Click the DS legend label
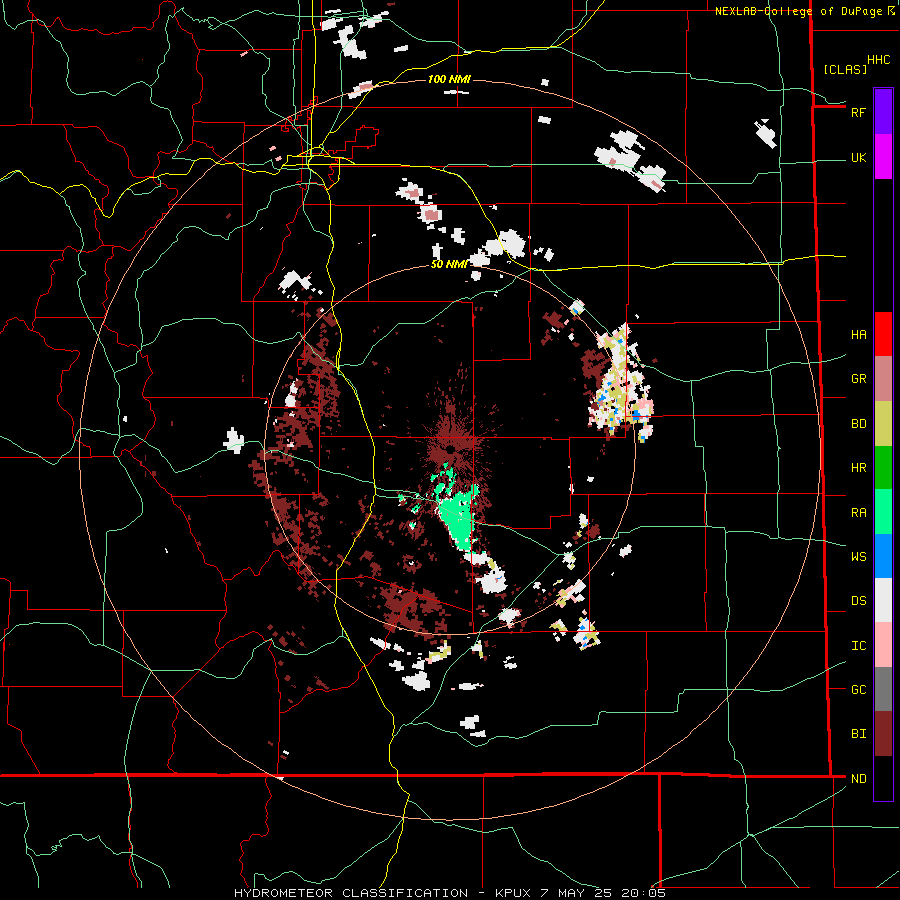The width and height of the screenshot is (900, 900). (858, 601)
